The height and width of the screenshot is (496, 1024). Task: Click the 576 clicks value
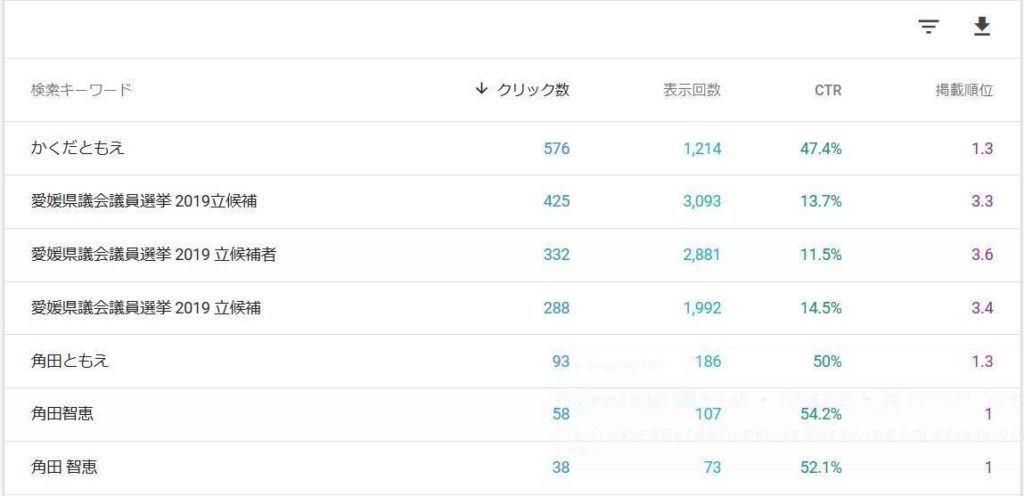click(x=556, y=149)
